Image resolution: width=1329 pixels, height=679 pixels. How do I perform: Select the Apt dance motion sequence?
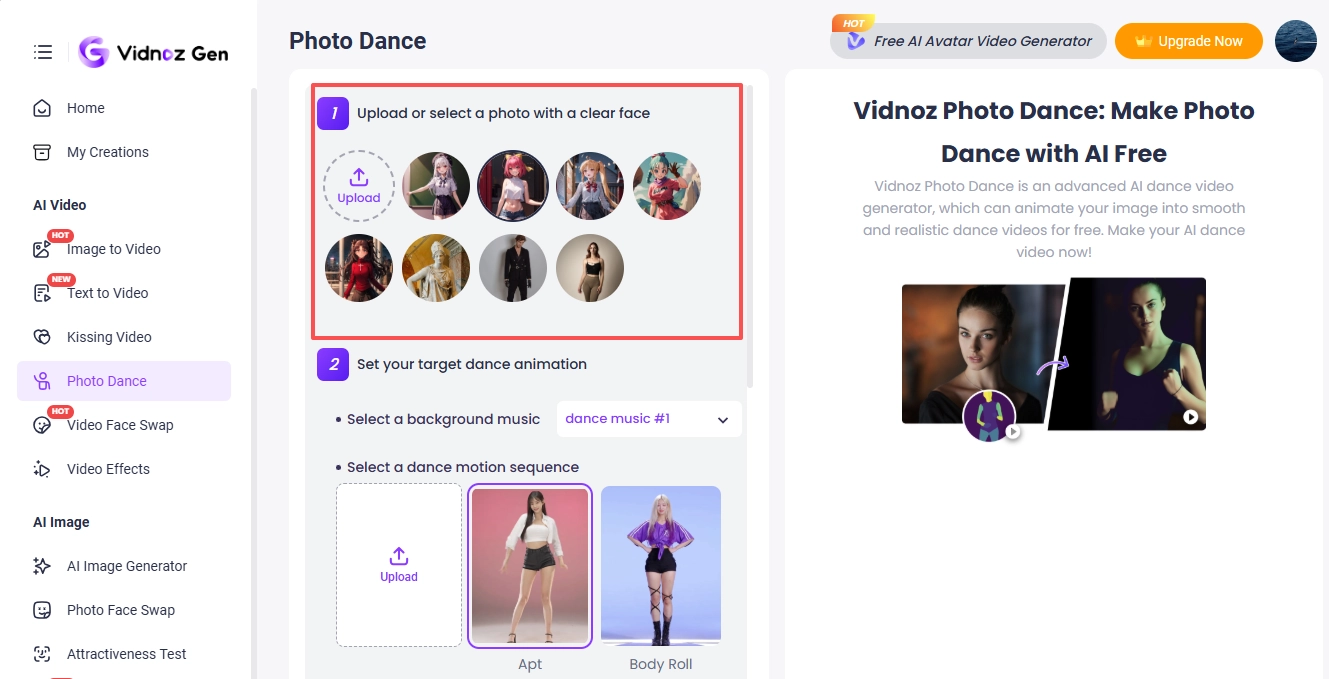pos(530,565)
